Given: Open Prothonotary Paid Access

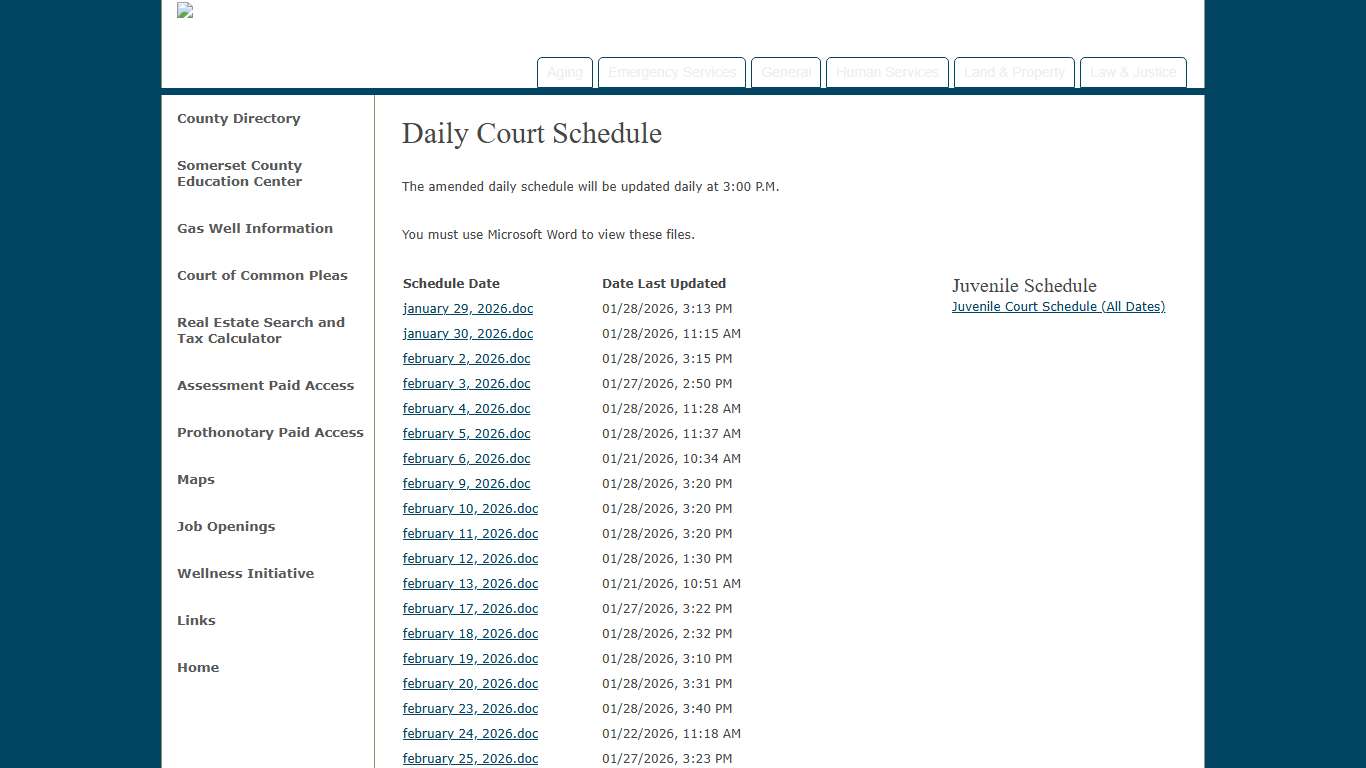Looking at the screenshot, I should [270, 432].
